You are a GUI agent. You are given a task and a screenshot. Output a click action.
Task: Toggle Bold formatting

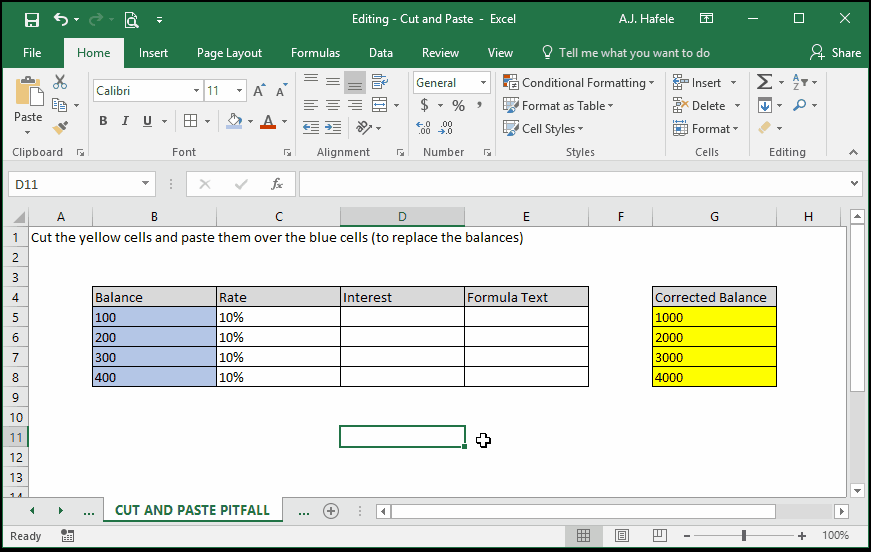(103, 121)
